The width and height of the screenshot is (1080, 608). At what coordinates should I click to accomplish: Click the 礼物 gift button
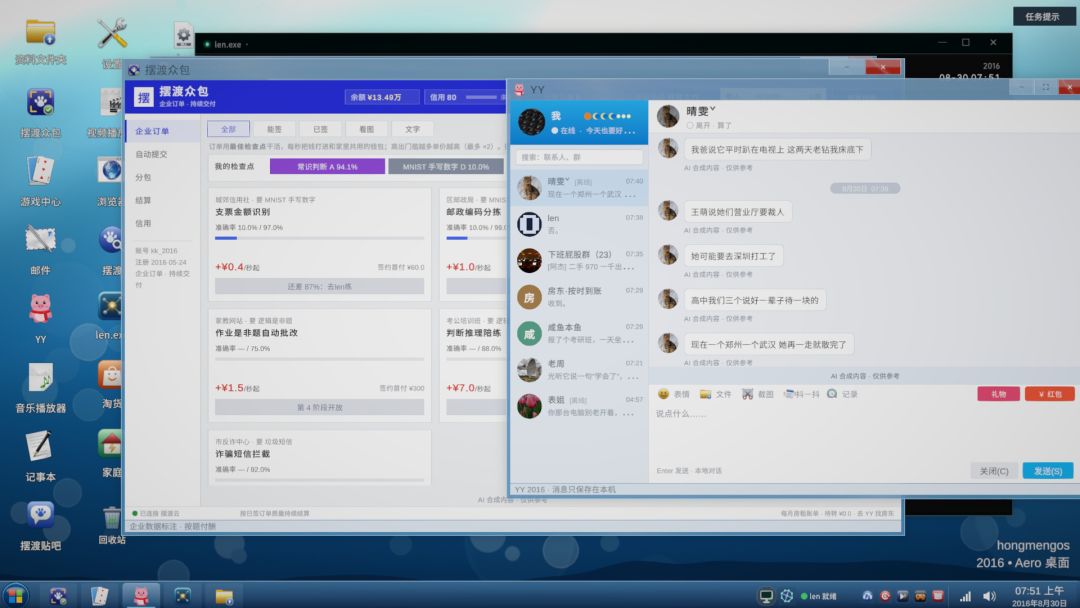click(998, 394)
